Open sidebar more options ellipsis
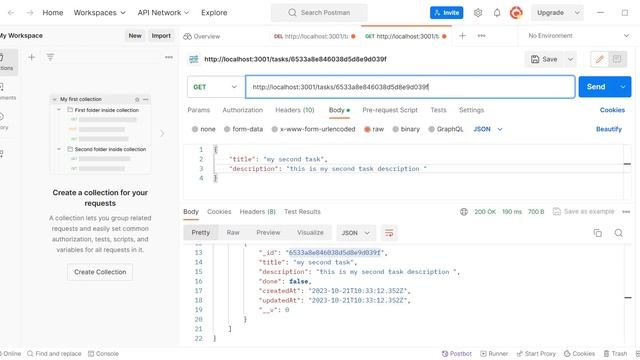This screenshot has width=640, height=360. coord(169,57)
